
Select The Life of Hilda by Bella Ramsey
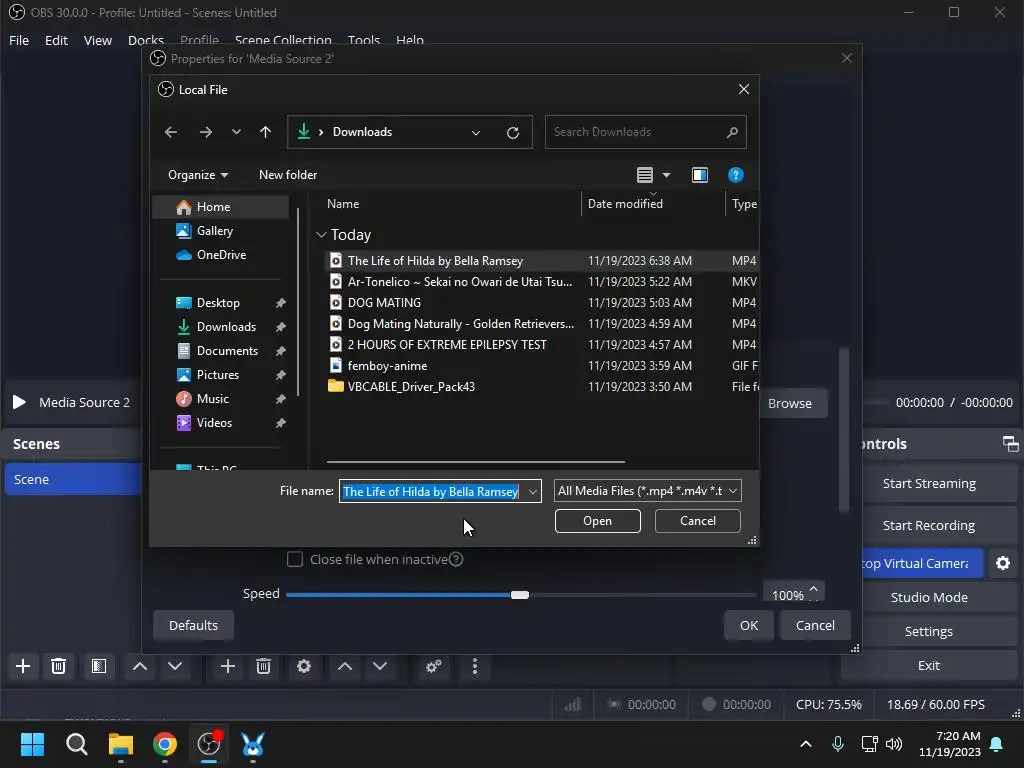541,261
